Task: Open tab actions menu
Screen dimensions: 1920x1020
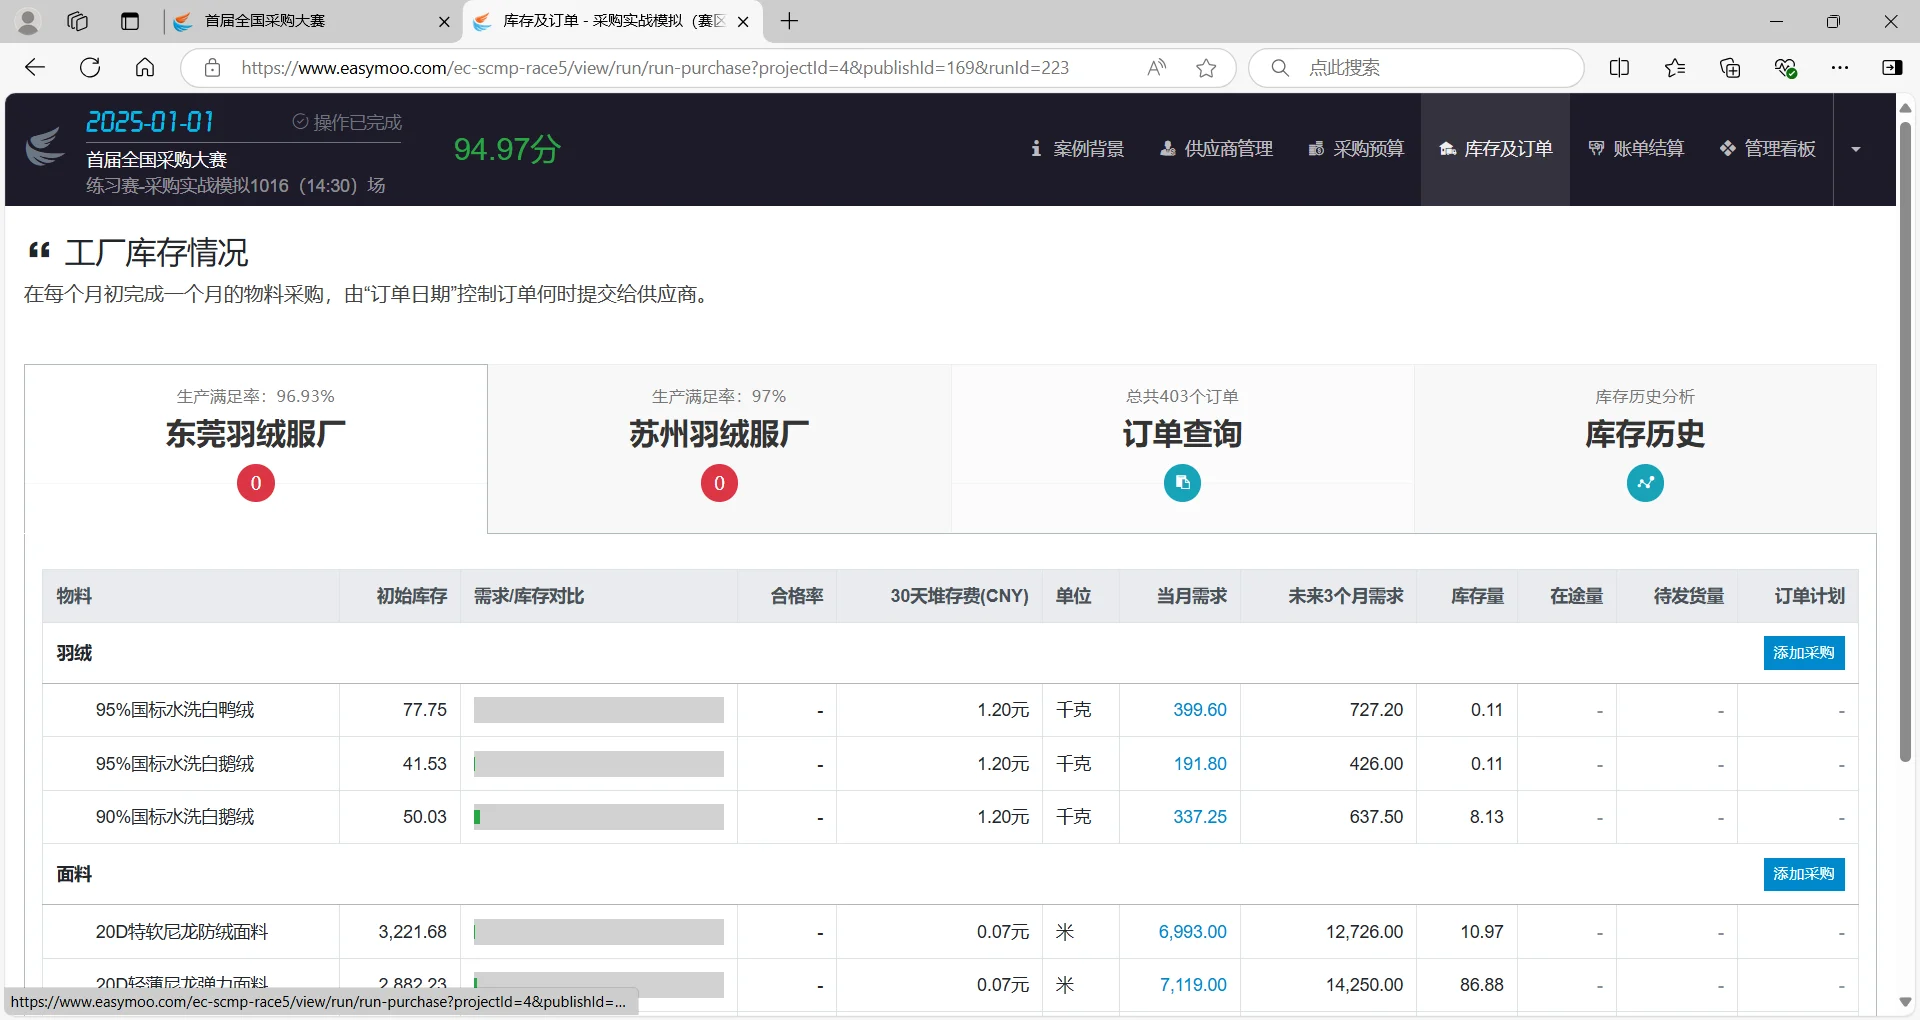Action: point(130,21)
